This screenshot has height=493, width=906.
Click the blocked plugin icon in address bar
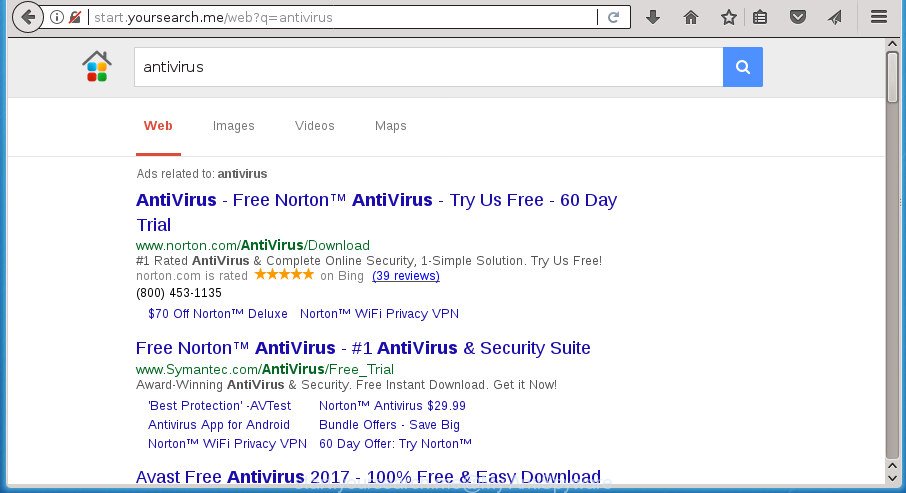click(75, 17)
